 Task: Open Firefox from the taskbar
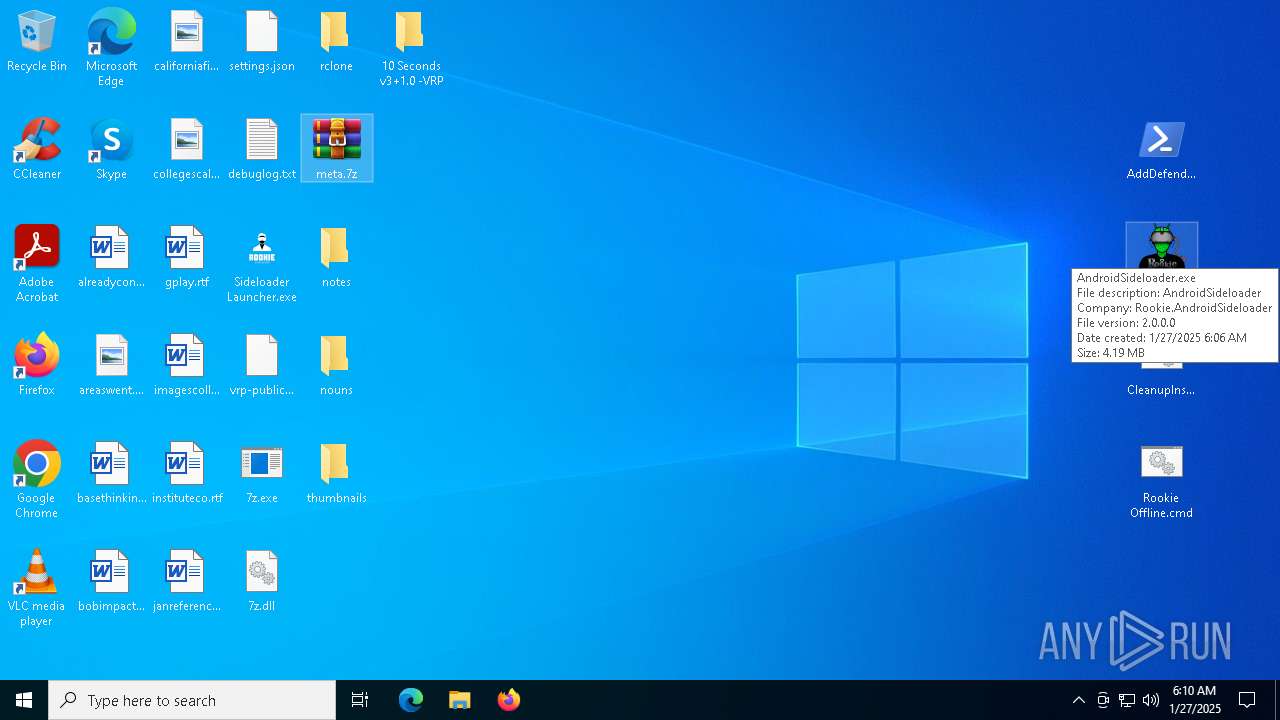click(x=509, y=700)
